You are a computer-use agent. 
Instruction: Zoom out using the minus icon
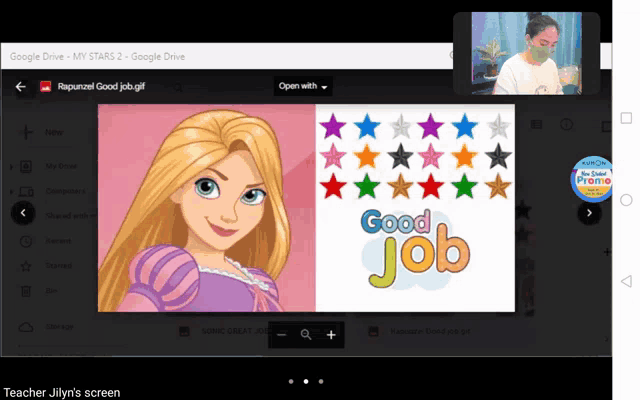(x=281, y=335)
